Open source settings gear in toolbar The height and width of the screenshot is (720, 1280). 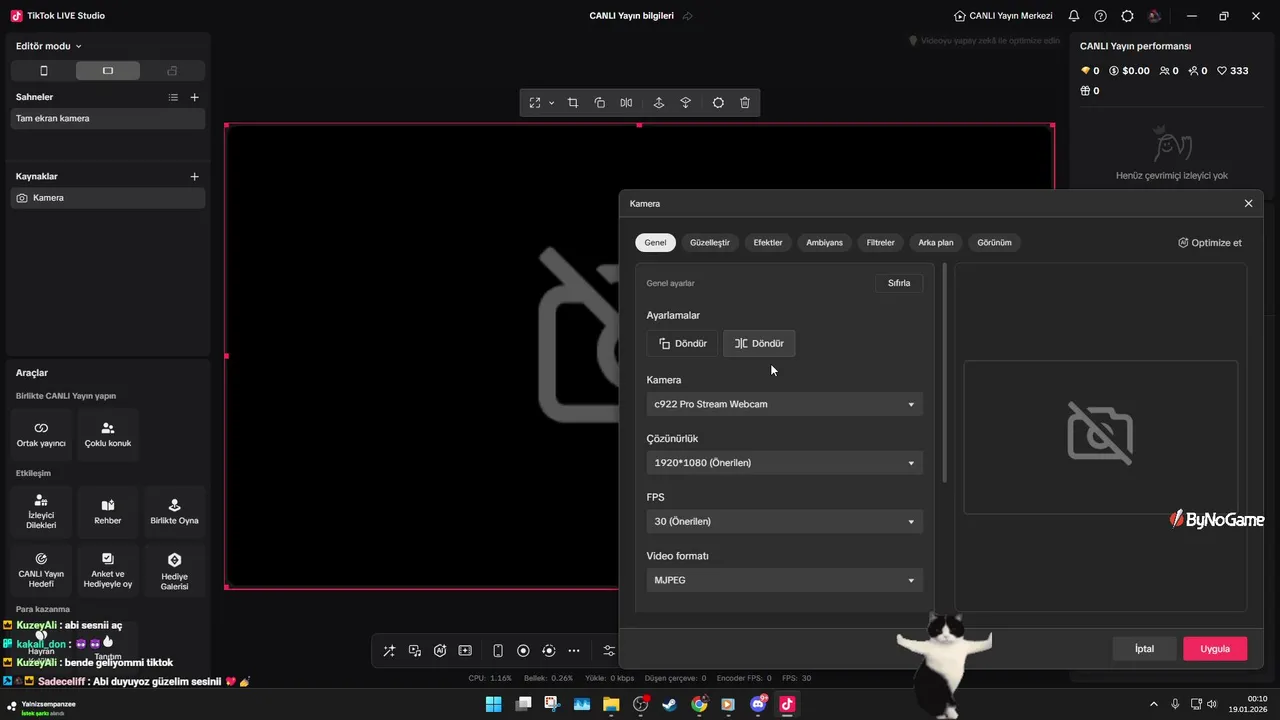click(718, 103)
